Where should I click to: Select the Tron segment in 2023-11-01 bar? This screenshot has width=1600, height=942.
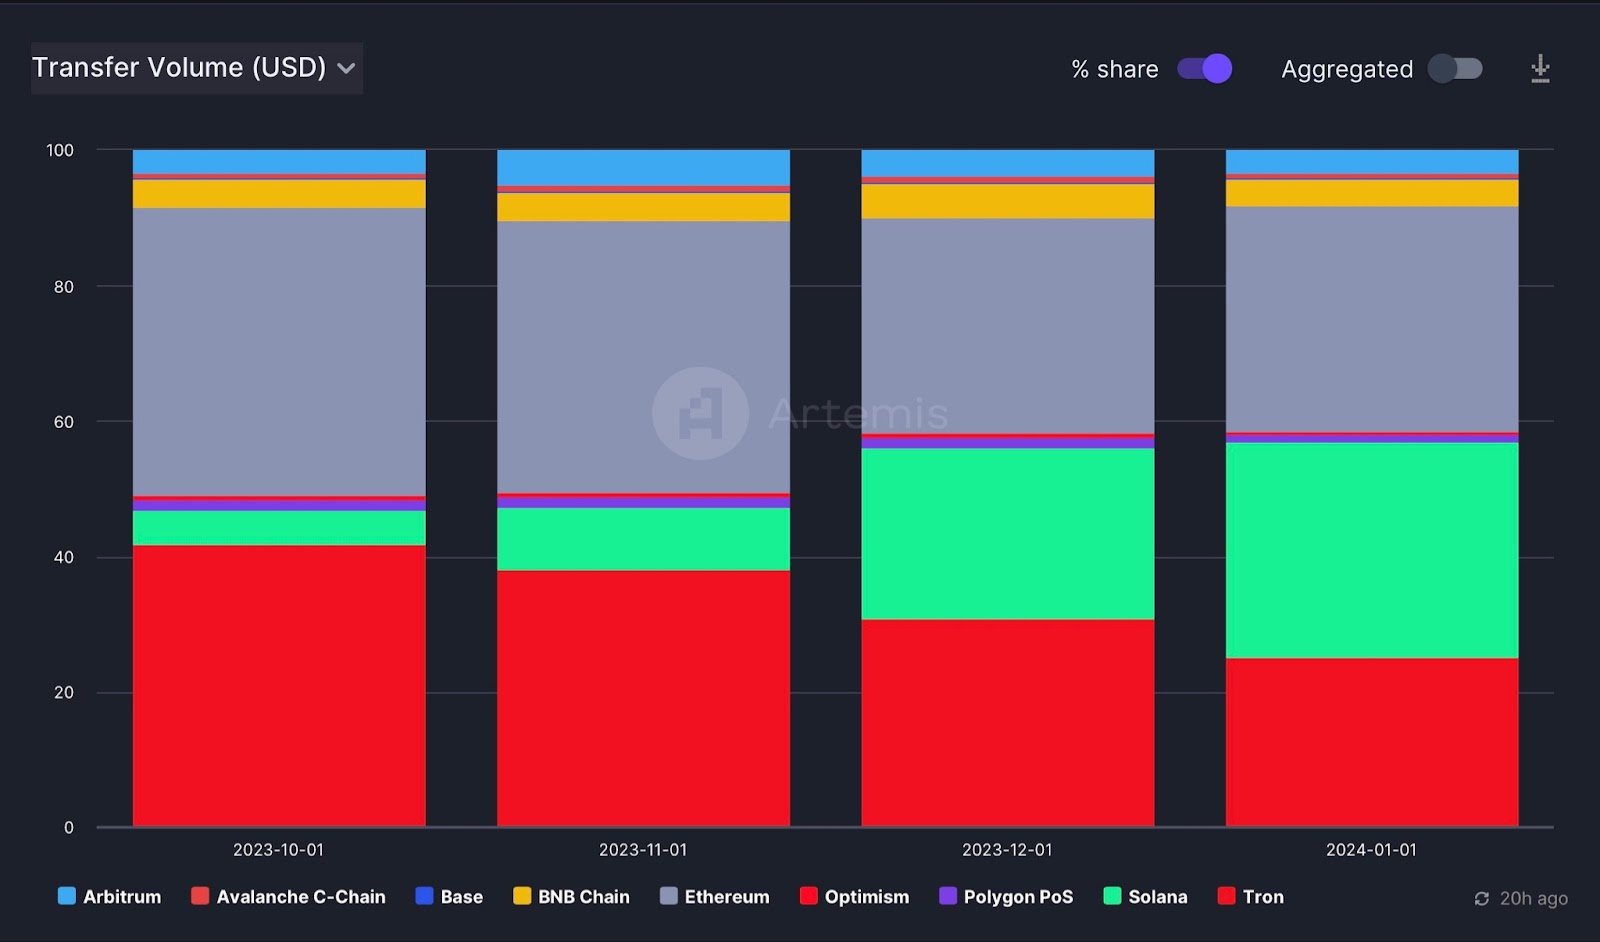point(643,699)
